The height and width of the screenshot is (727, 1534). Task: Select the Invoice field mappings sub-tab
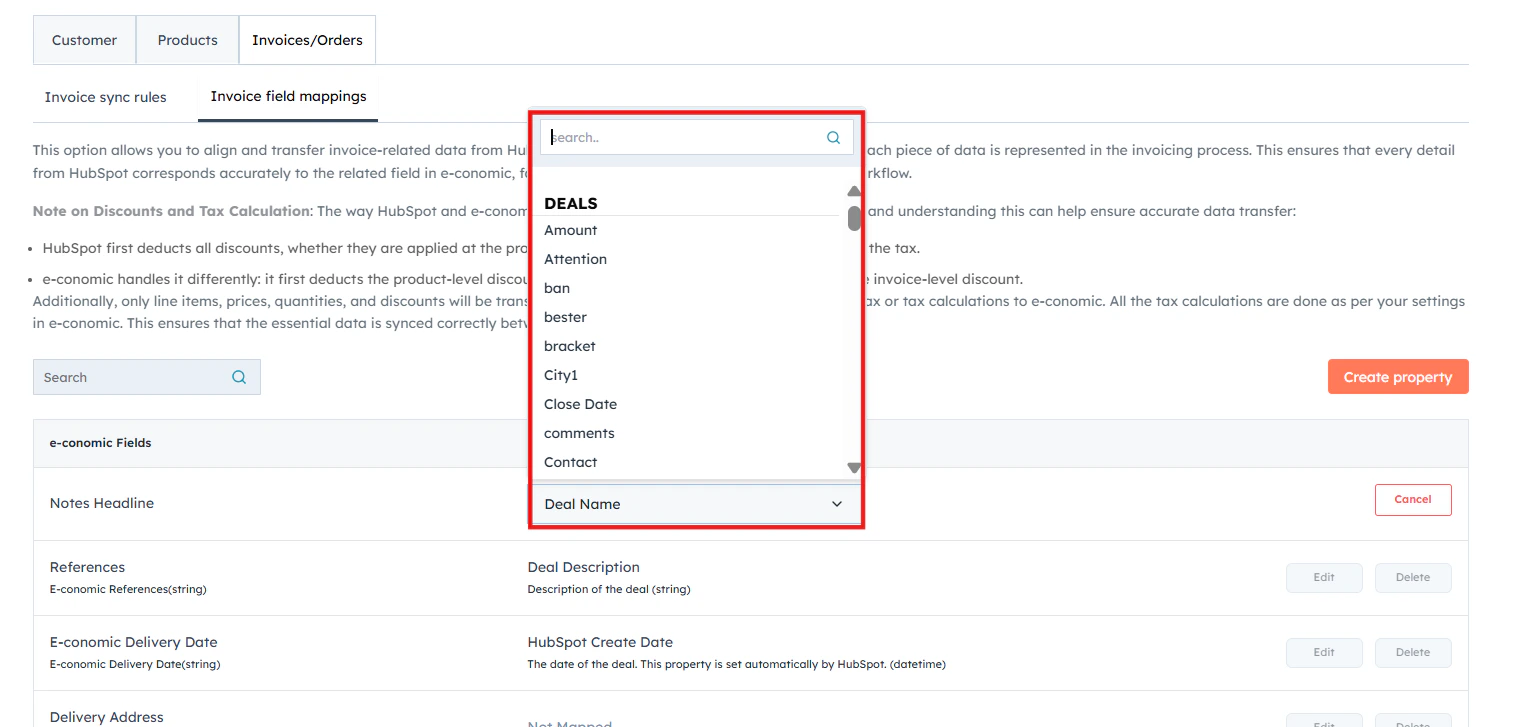click(288, 97)
